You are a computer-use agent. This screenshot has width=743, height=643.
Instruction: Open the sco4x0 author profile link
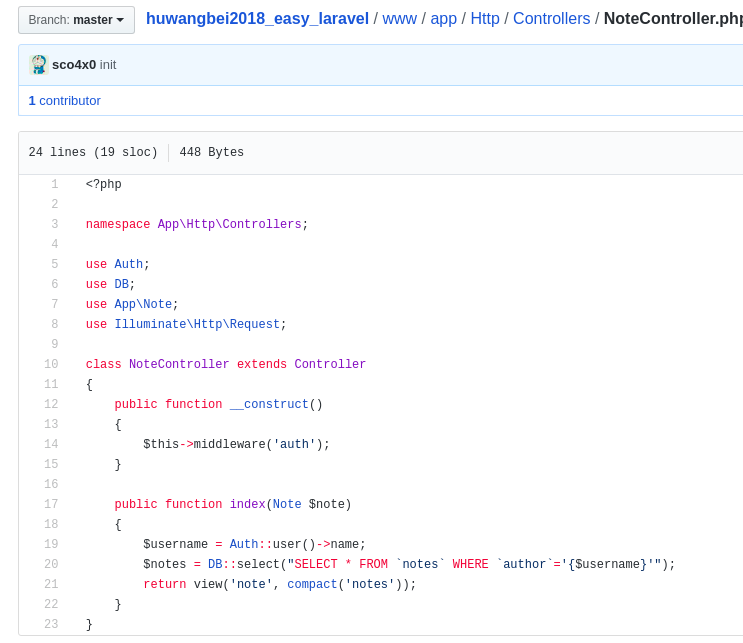(x=74, y=65)
